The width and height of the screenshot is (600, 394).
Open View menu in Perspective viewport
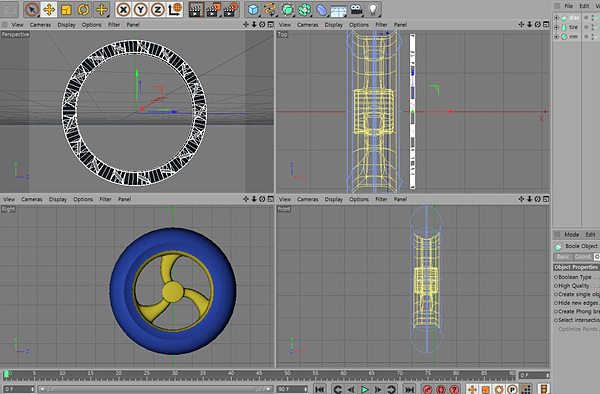(x=17, y=24)
